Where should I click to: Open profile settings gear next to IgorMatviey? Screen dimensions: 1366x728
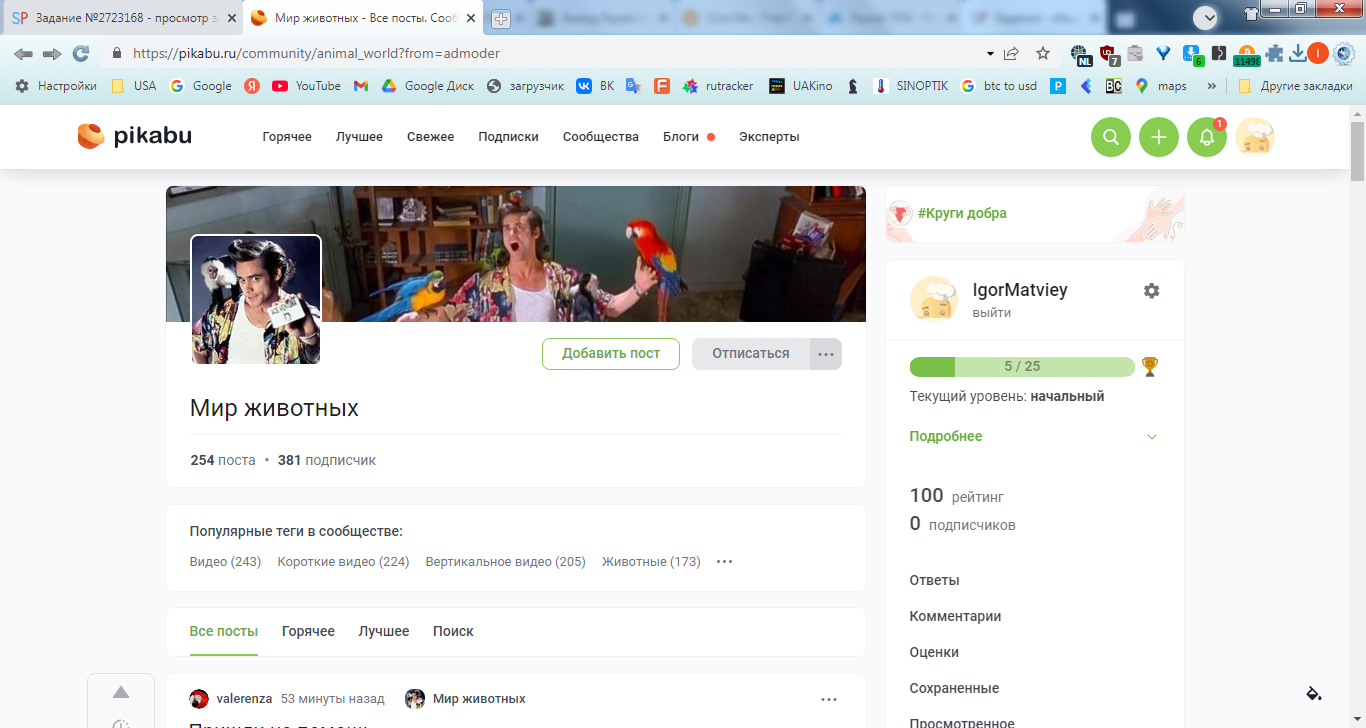(x=1151, y=290)
